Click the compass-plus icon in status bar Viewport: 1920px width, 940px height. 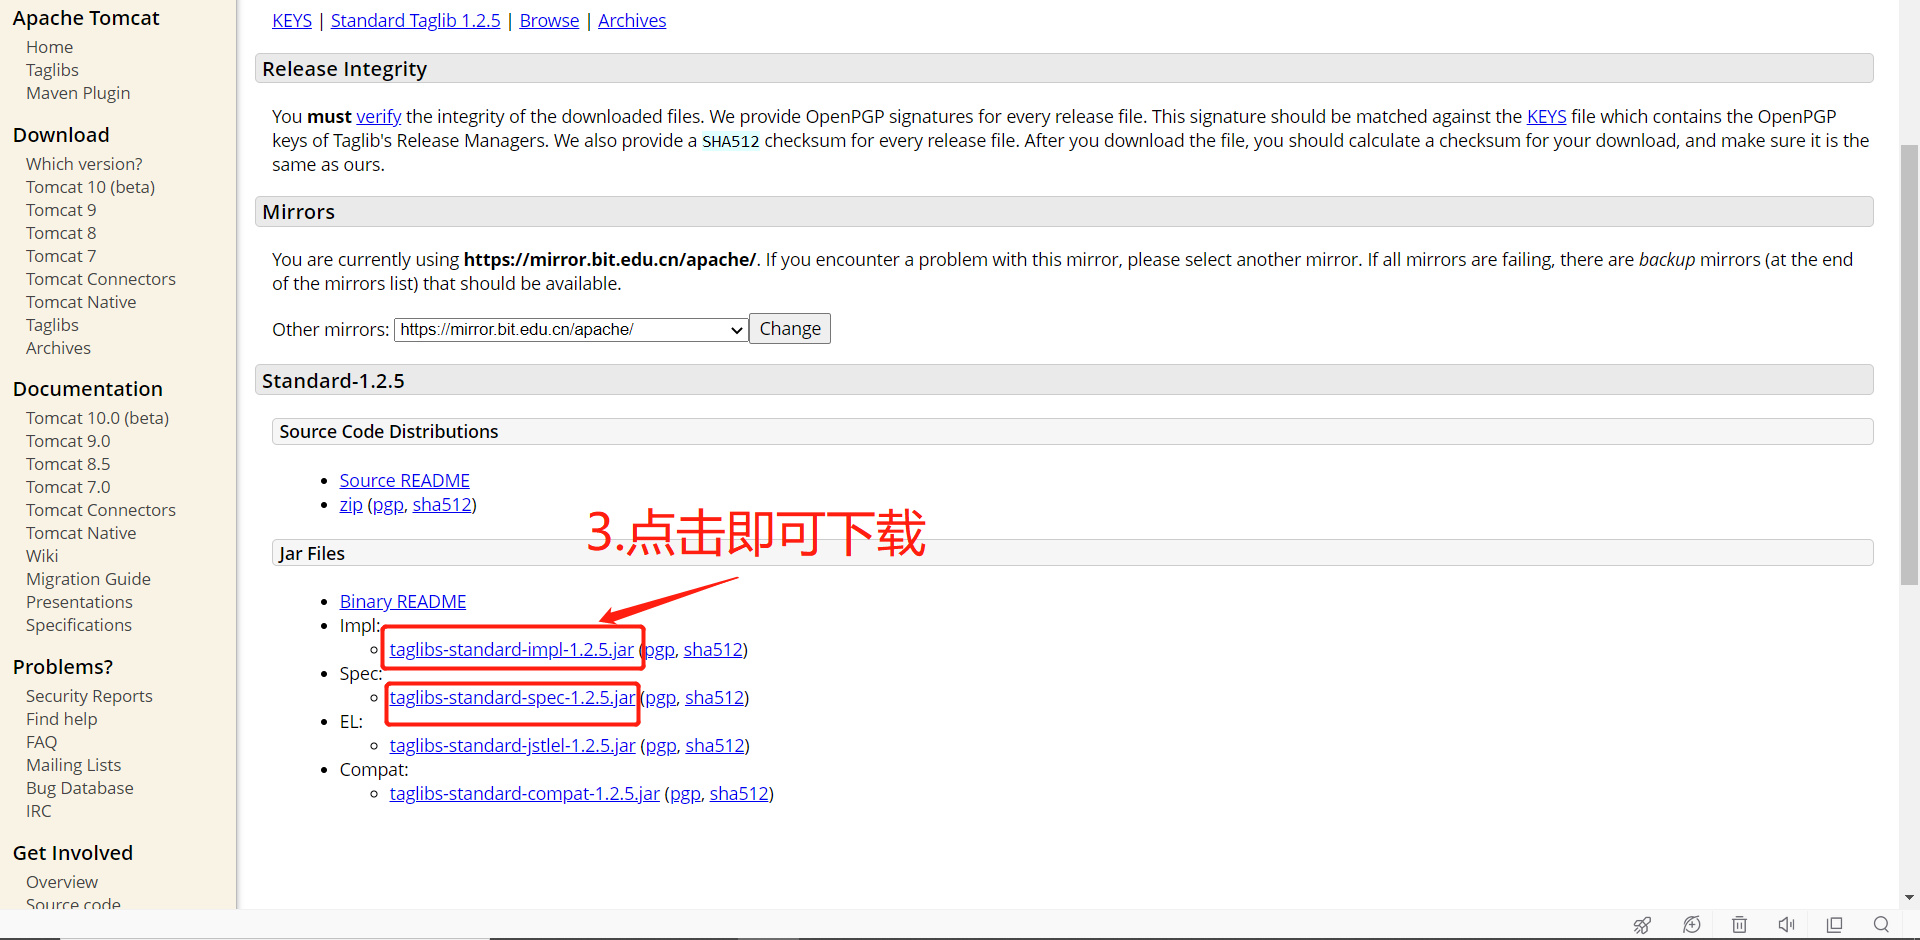(x=1691, y=925)
